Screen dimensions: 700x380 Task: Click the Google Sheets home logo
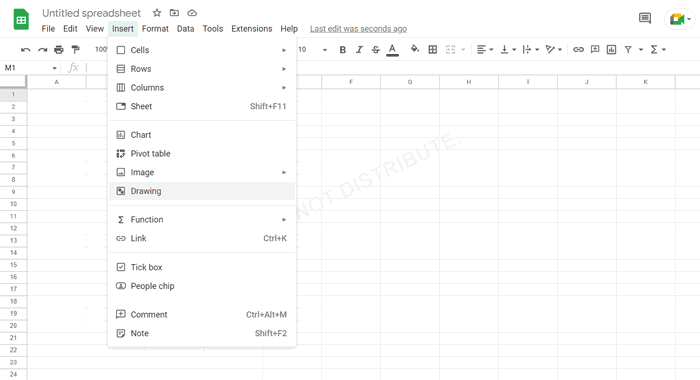[x=21, y=20]
